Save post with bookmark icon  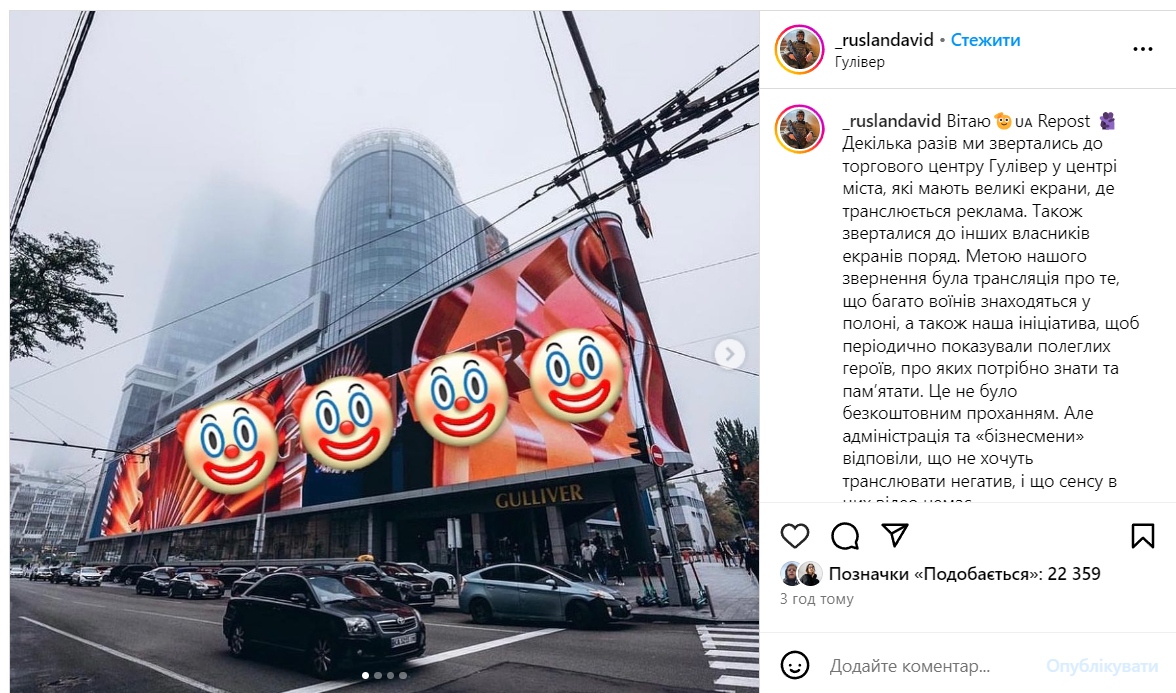[1142, 536]
